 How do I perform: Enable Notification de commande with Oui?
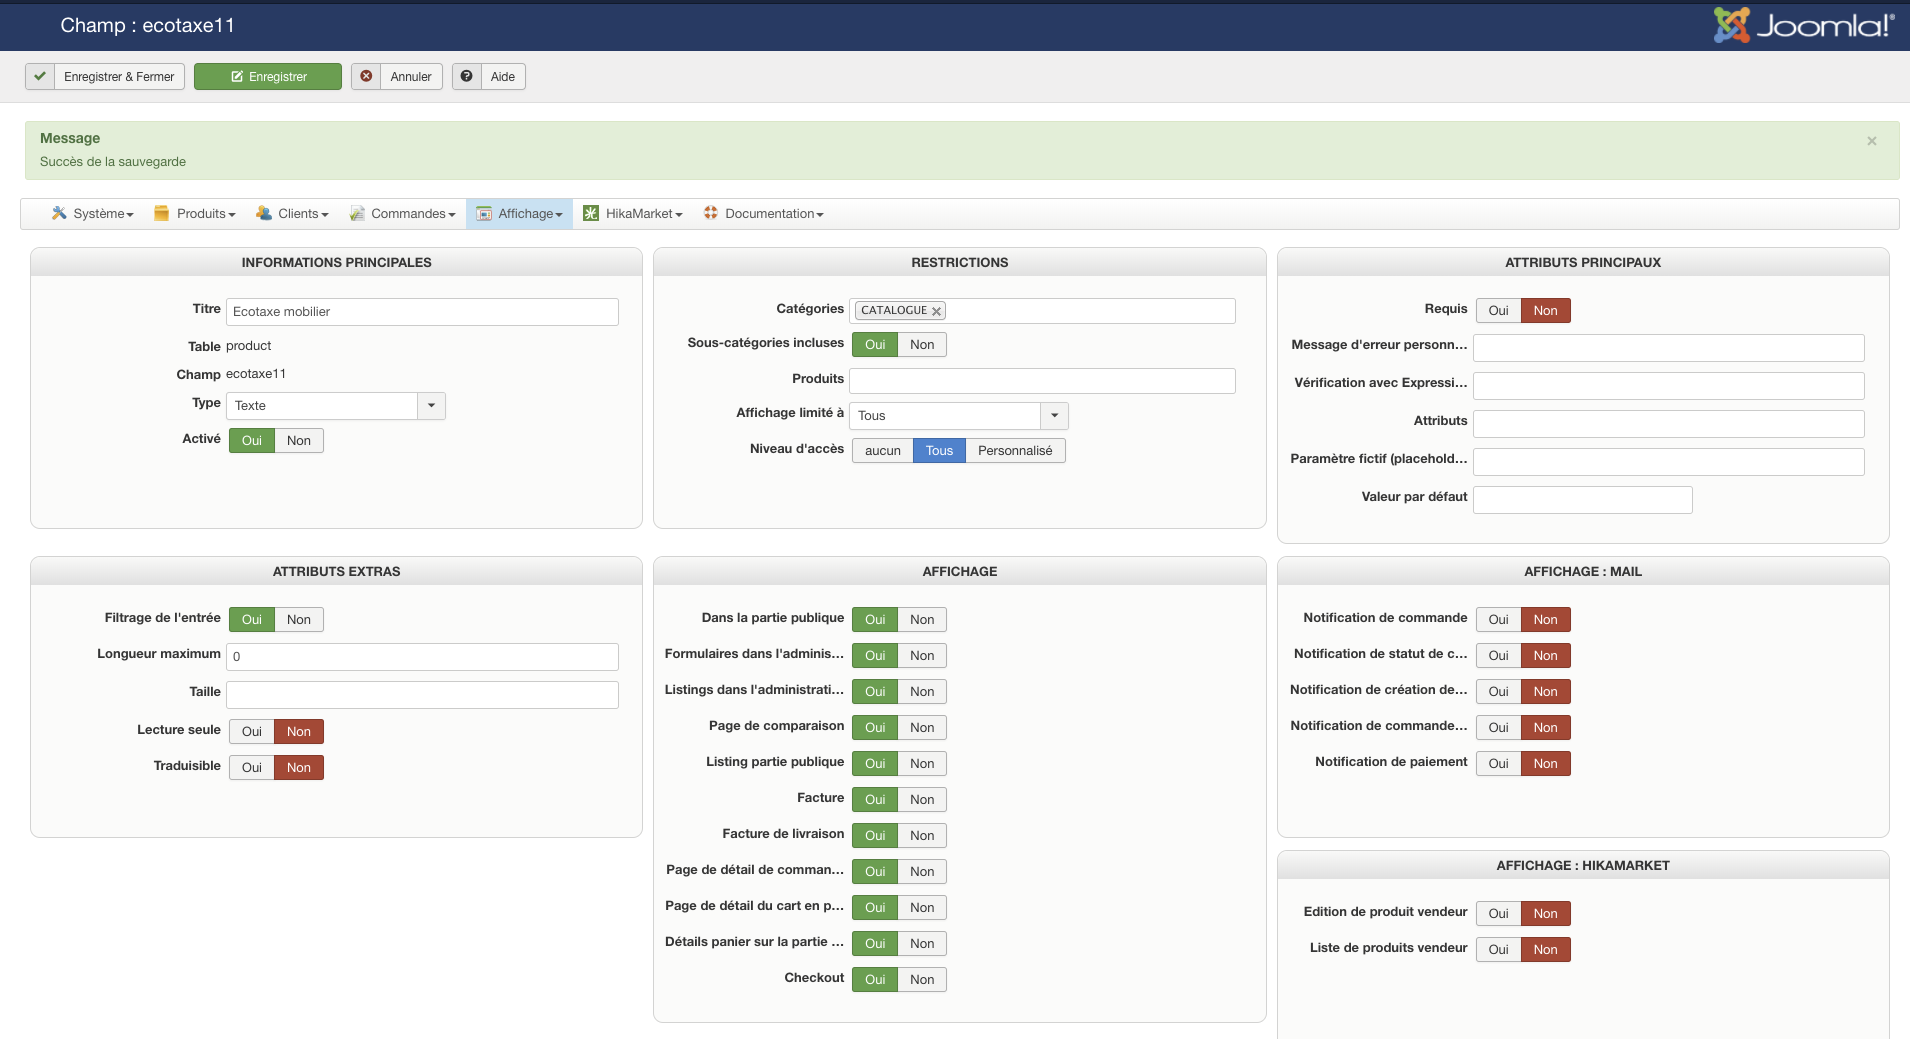click(1498, 620)
